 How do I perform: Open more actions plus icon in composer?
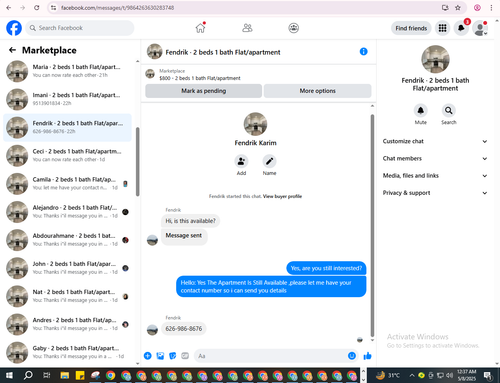tap(148, 356)
